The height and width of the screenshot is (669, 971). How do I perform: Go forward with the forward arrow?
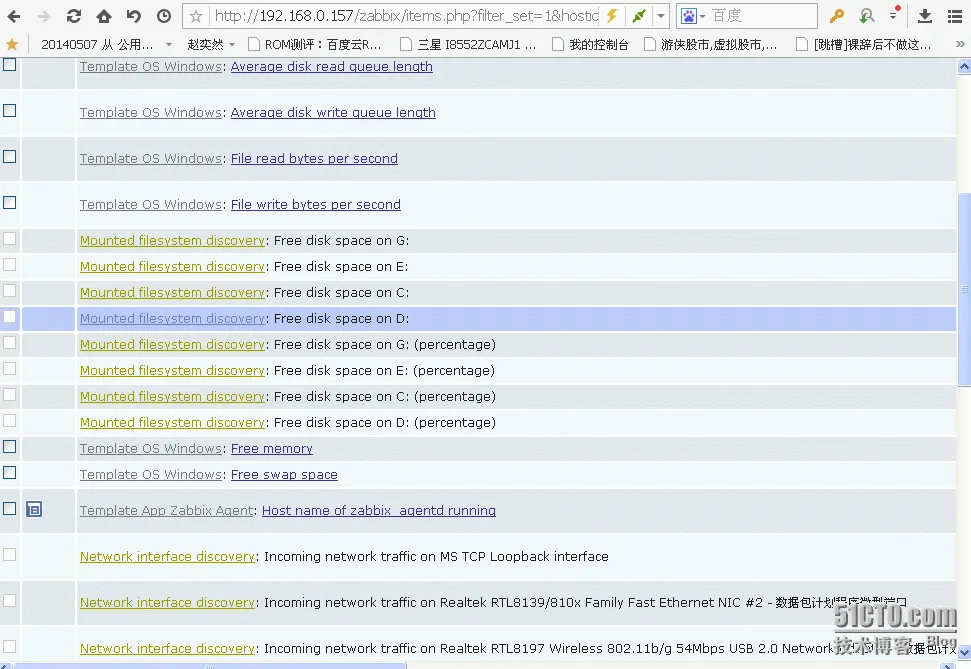pos(43,16)
